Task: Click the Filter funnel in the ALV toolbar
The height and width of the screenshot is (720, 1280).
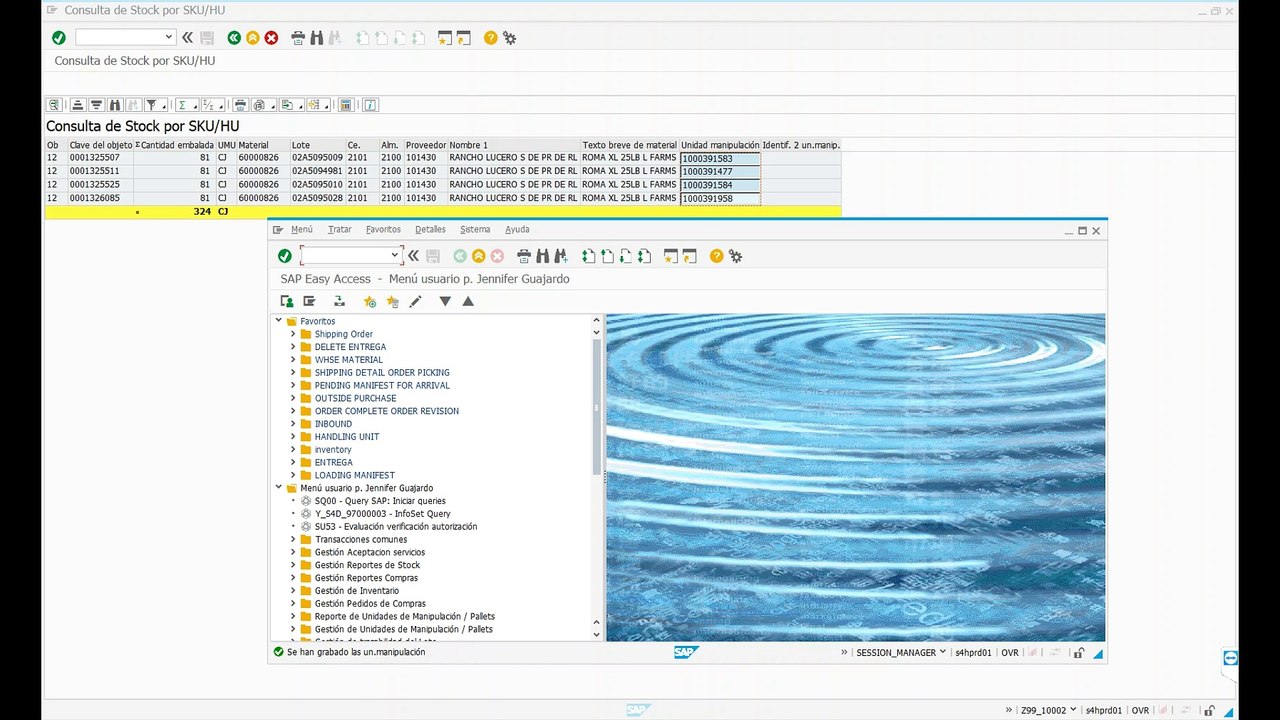Action: tap(152, 105)
